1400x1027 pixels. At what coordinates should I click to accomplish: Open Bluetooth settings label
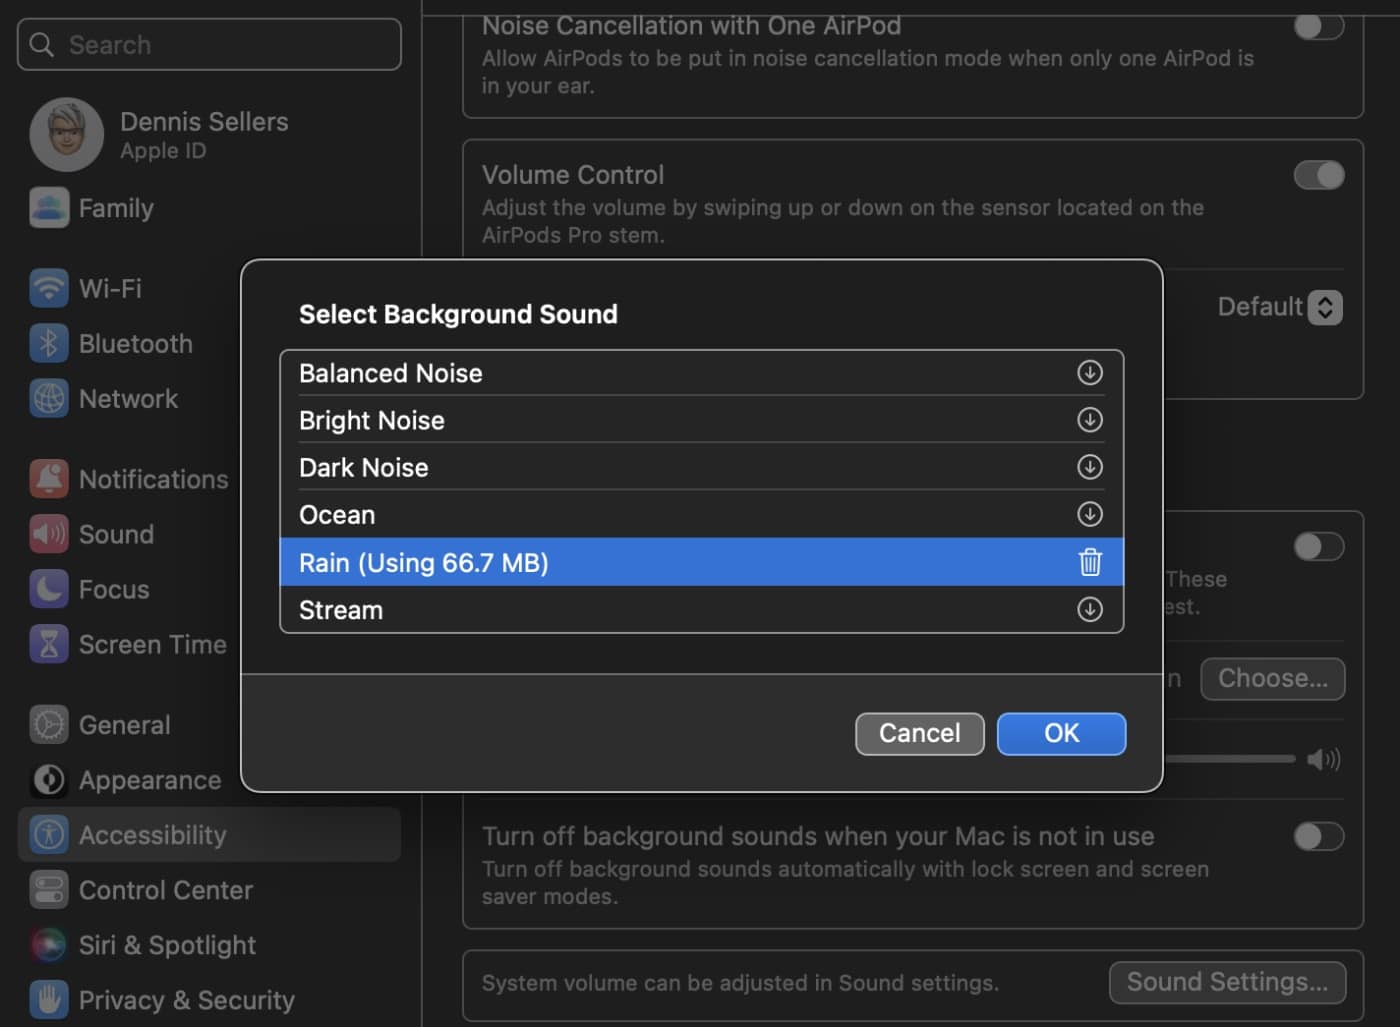136,343
